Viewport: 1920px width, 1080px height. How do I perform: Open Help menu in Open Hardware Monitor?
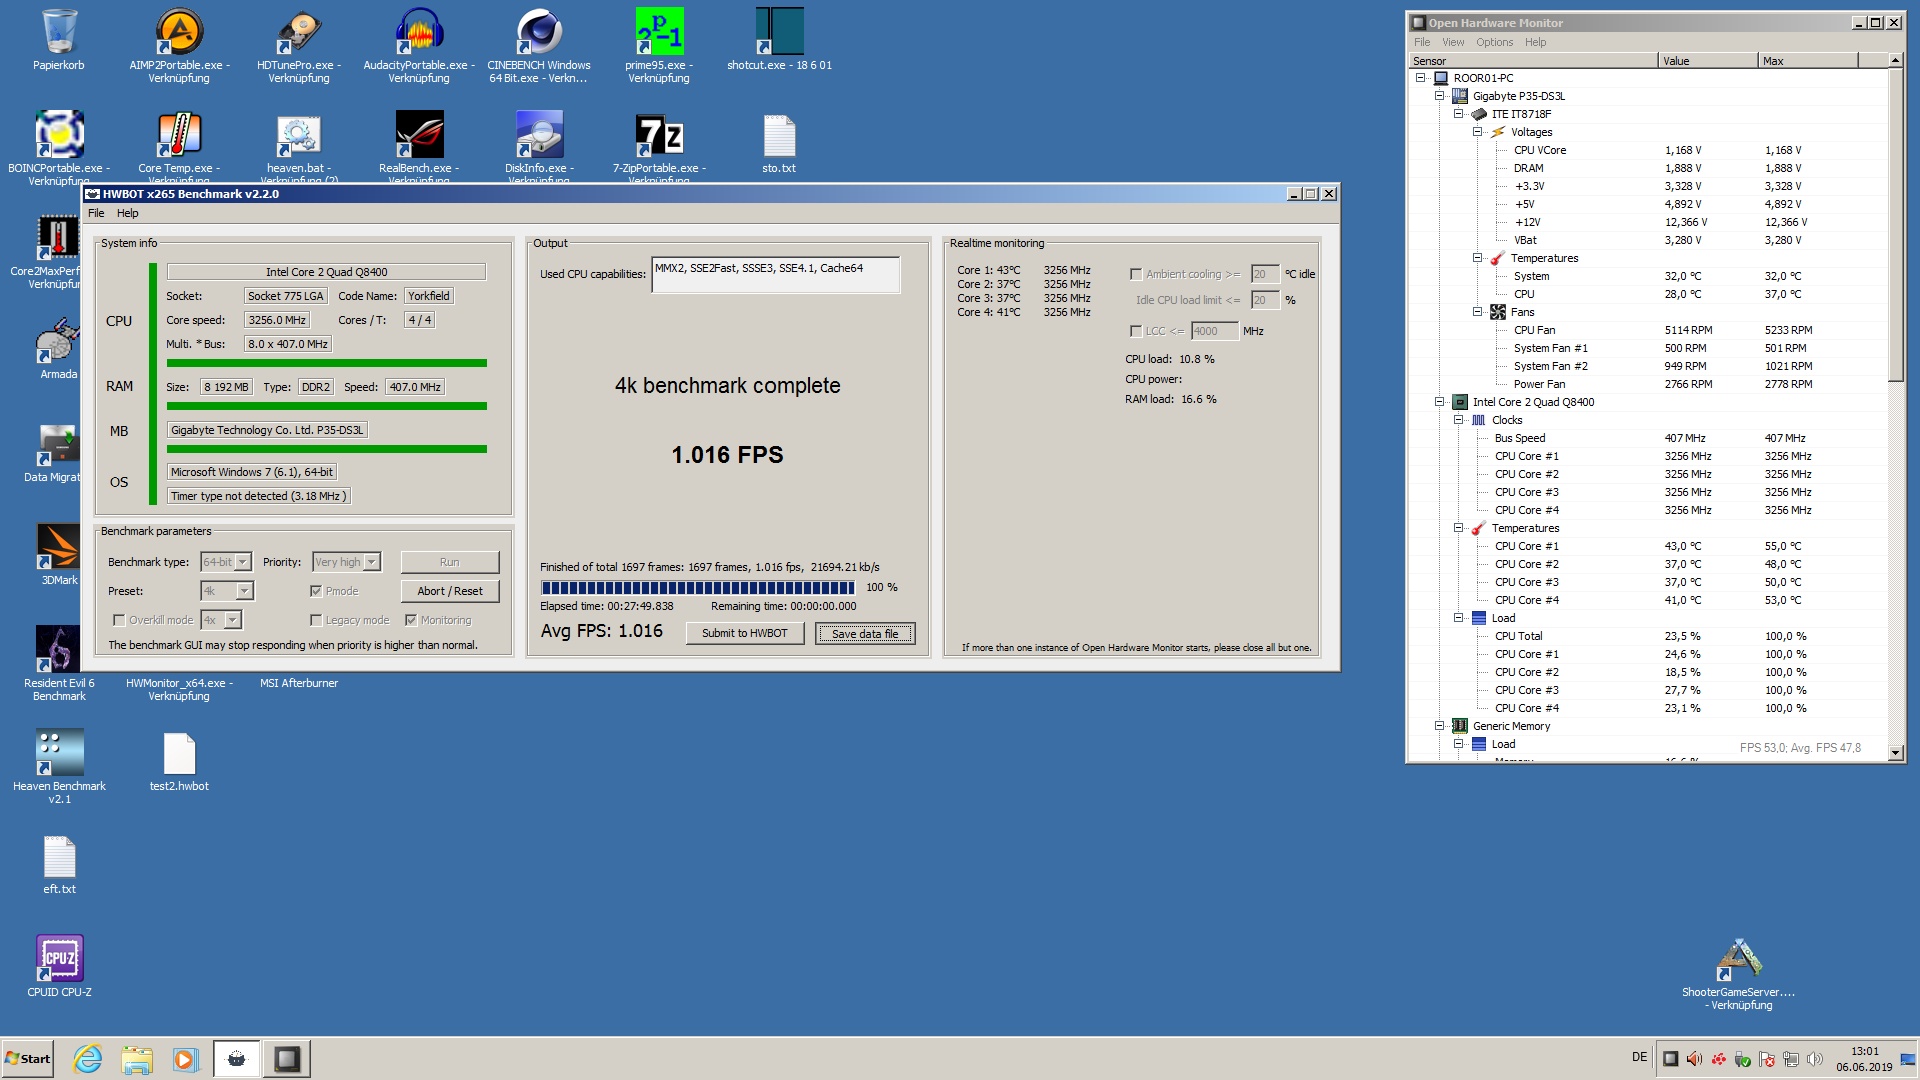[x=1535, y=42]
